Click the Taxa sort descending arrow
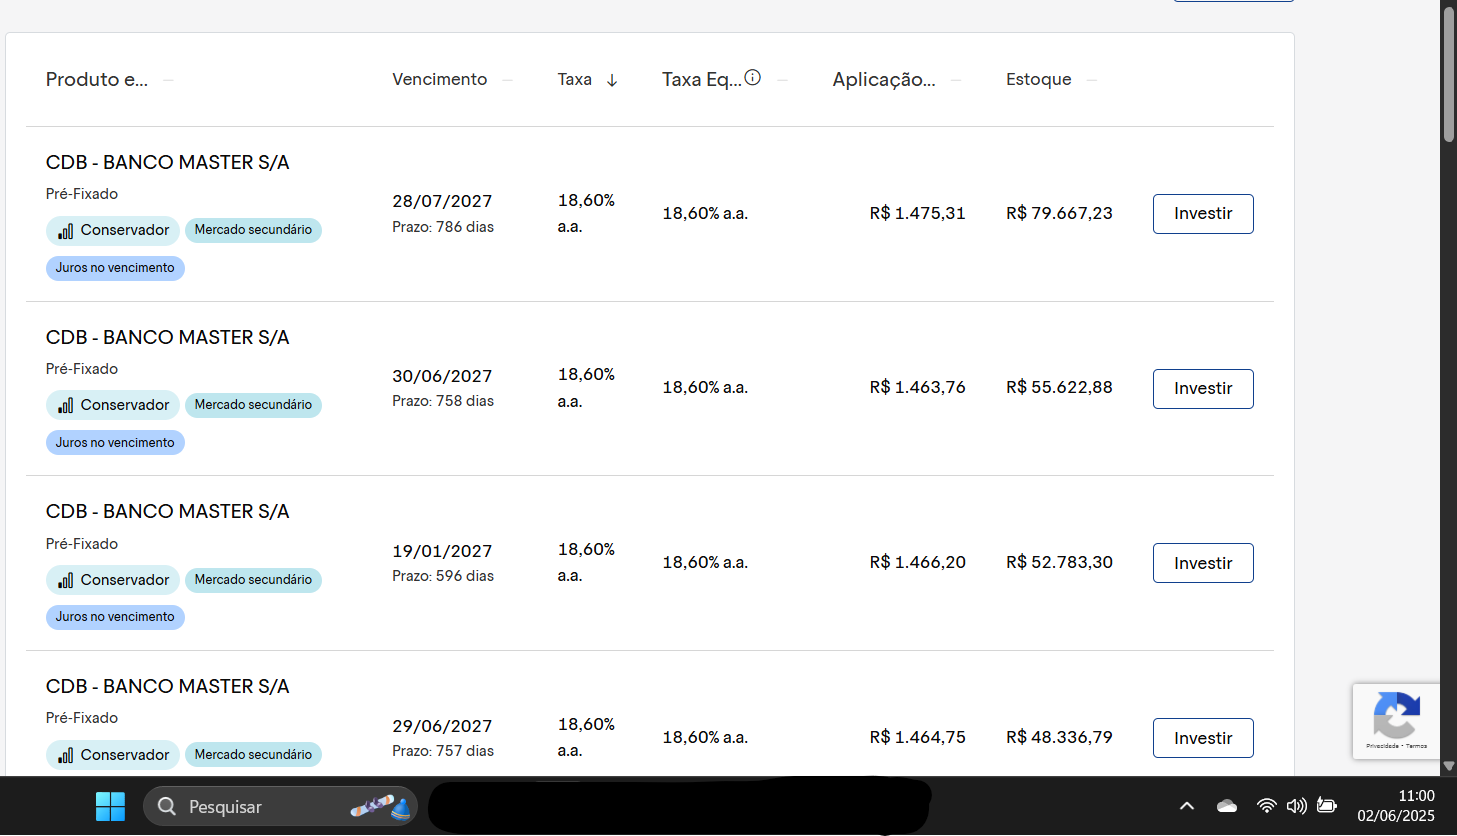1457x836 pixels. pyautogui.click(x=612, y=80)
